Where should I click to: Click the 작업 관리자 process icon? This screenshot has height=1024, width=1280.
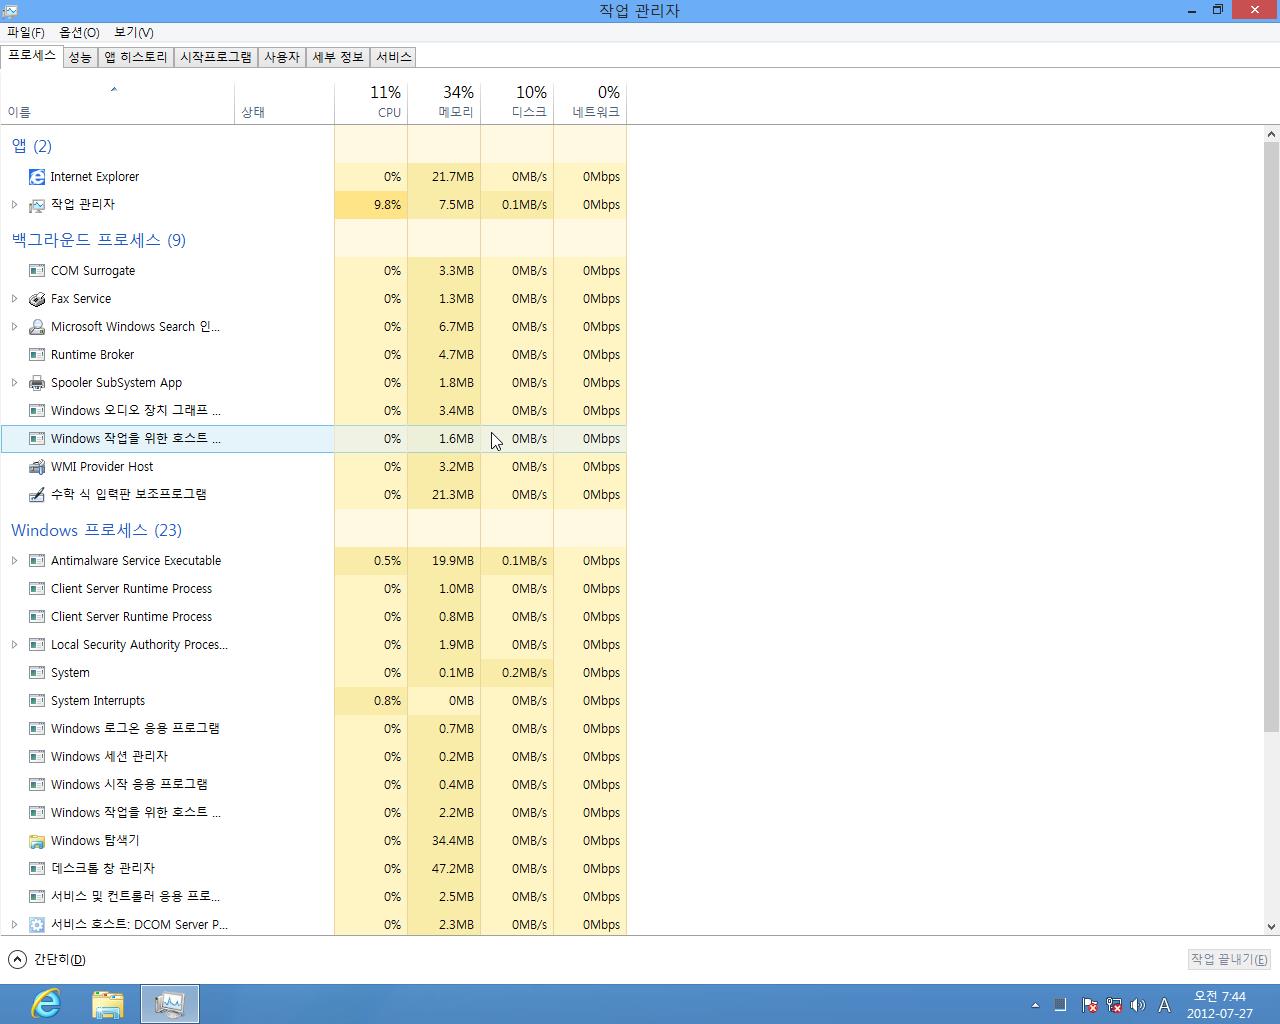point(37,205)
